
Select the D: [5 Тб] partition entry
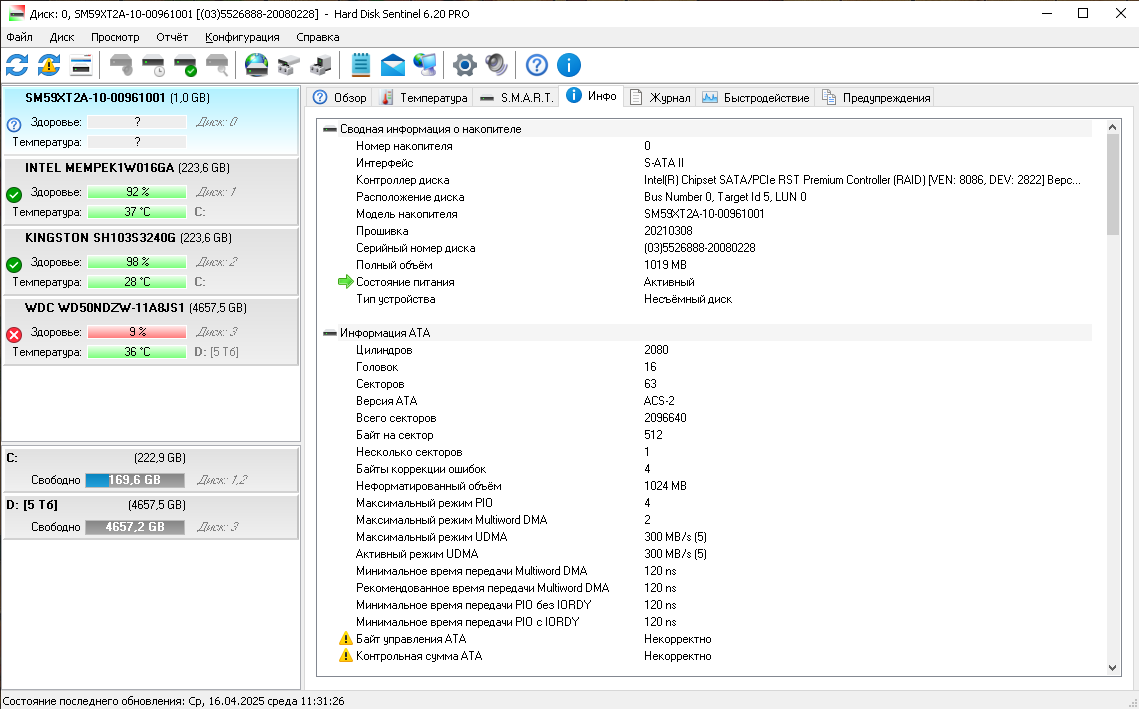150,516
